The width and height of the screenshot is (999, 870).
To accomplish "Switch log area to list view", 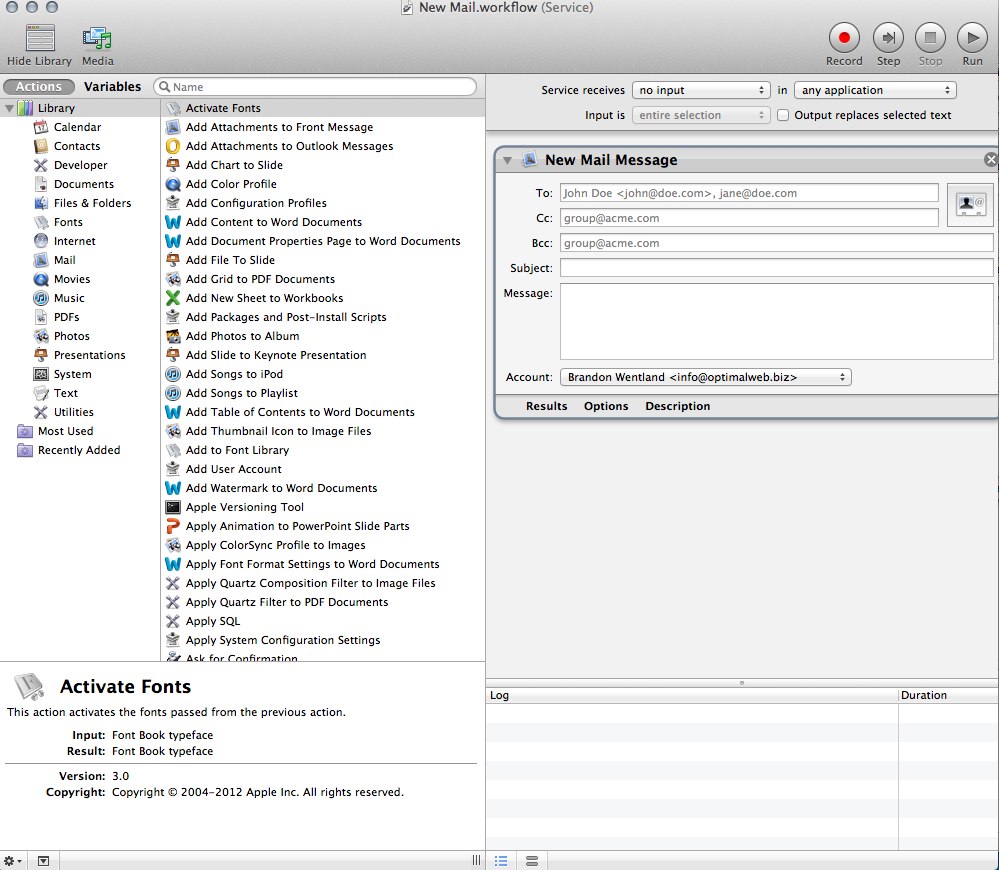I will (501, 861).
